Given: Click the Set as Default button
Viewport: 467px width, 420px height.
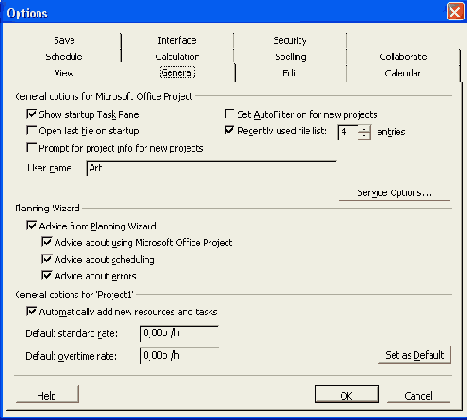Looking at the screenshot, I should click(415, 355).
